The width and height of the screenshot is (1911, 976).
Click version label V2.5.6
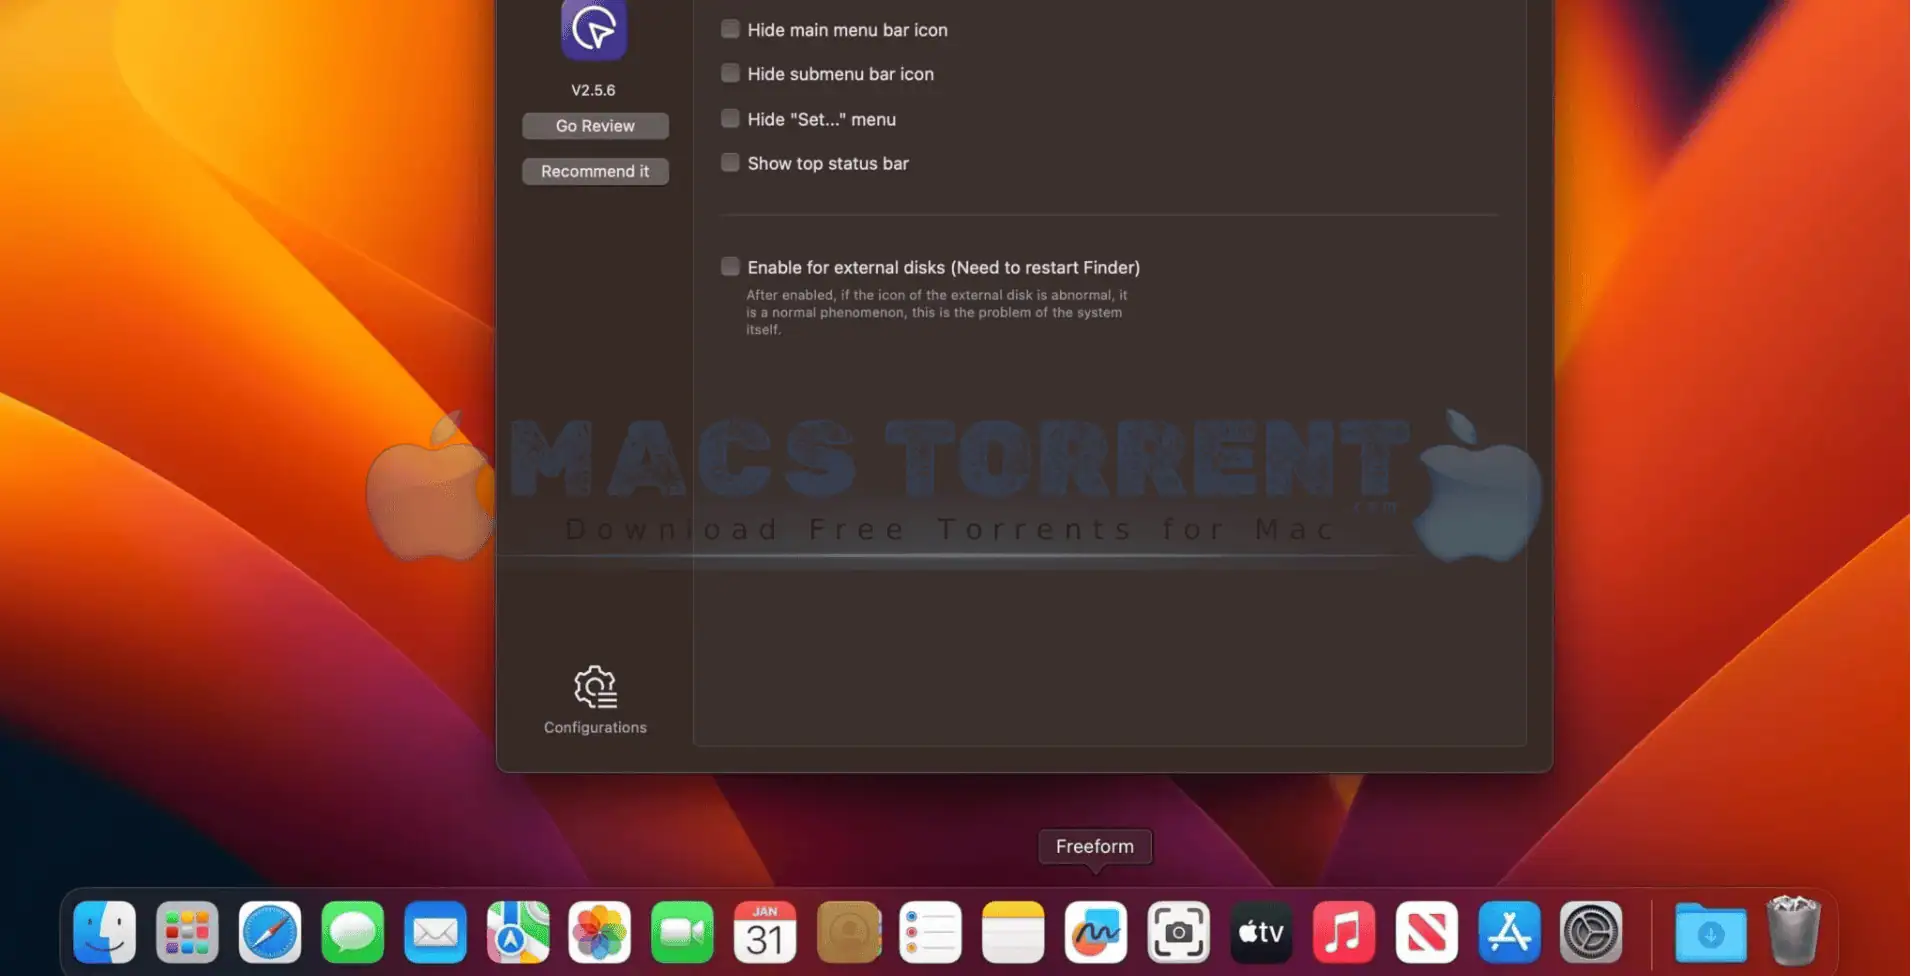(x=593, y=90)
